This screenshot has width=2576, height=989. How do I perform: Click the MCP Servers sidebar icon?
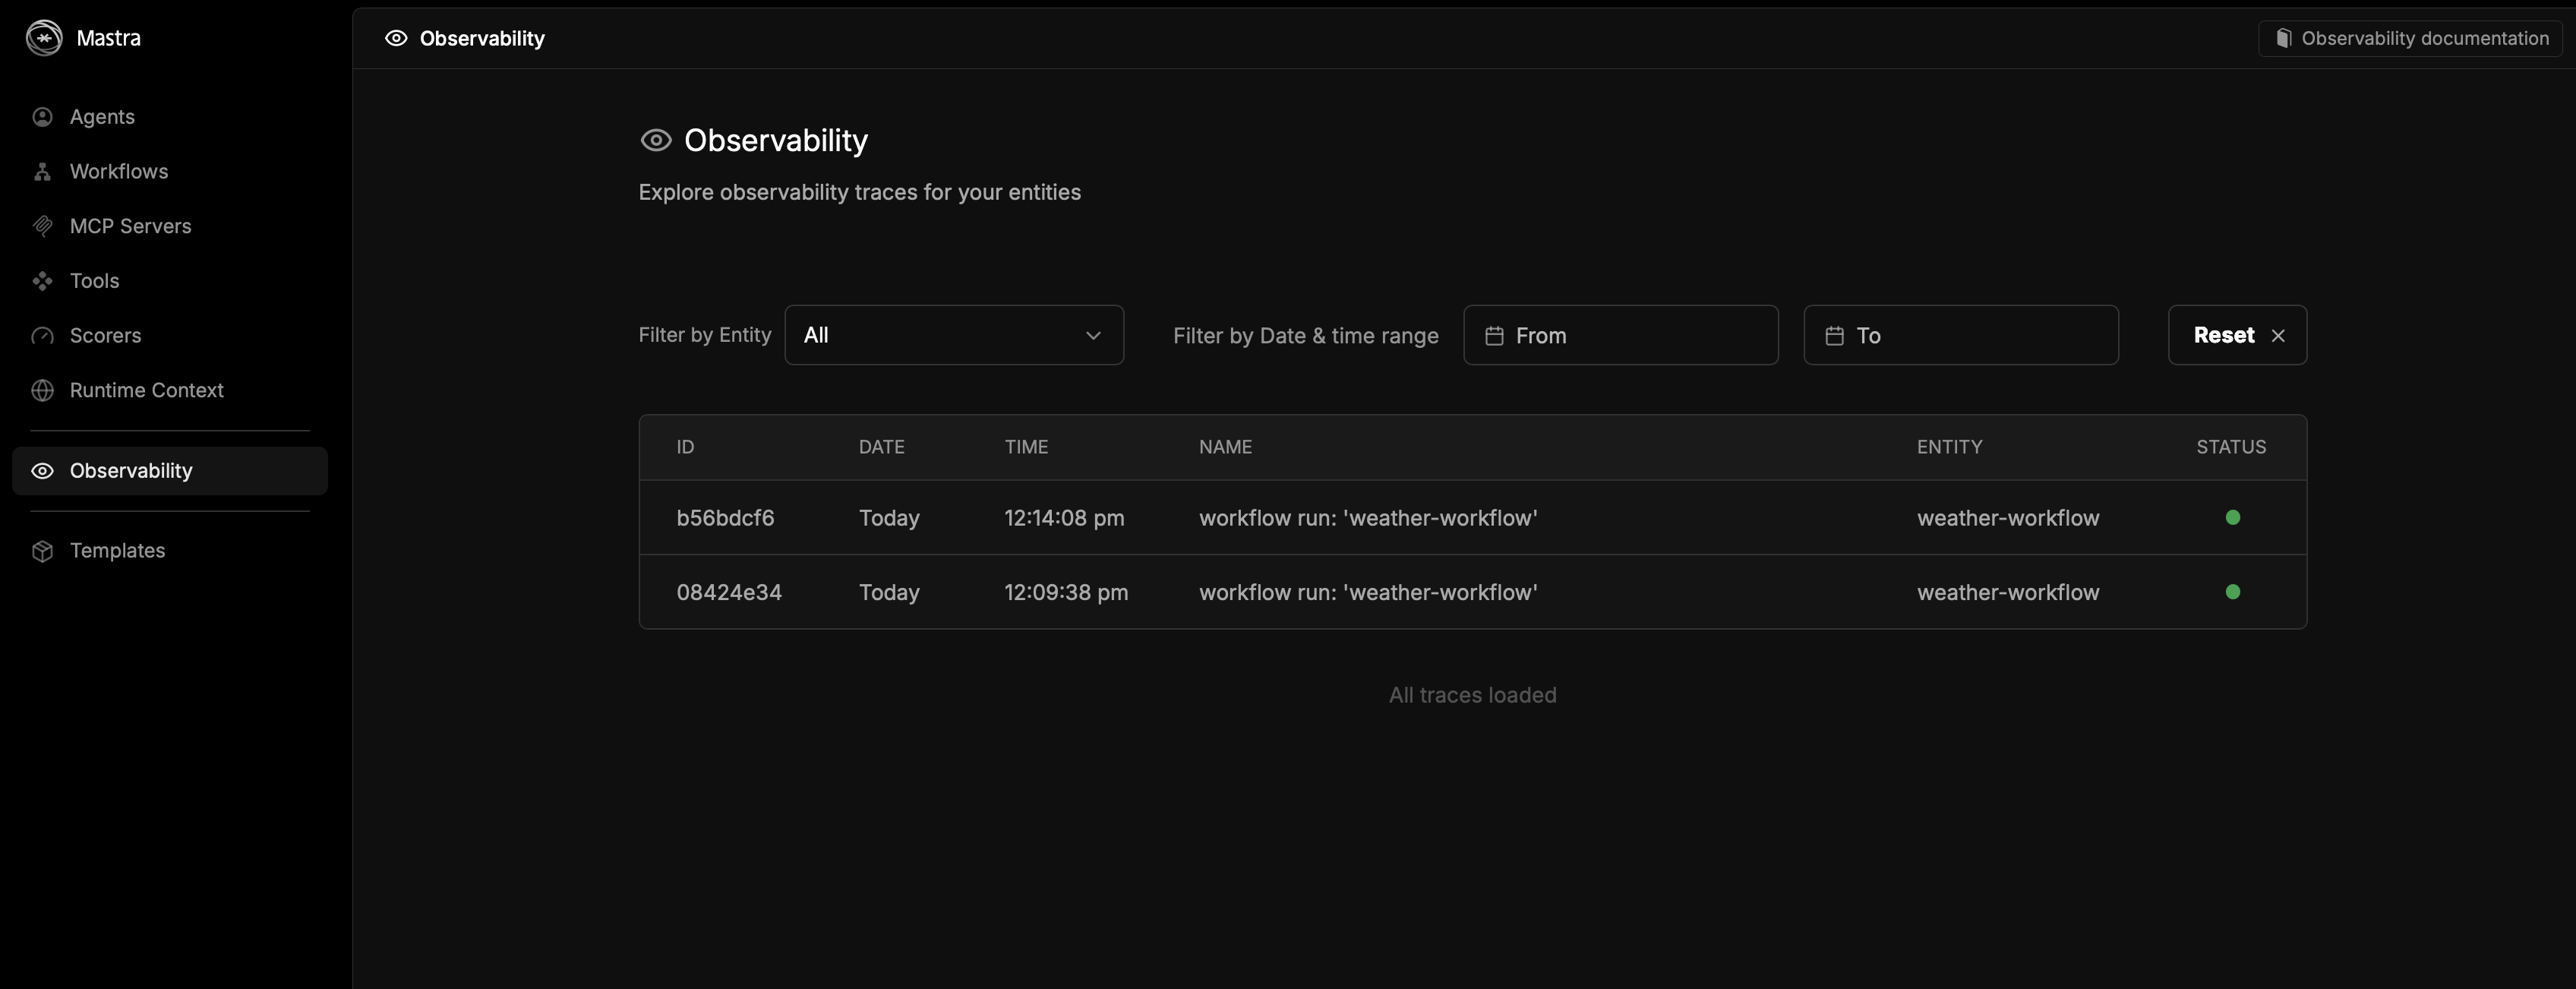(x=42, y=226)
